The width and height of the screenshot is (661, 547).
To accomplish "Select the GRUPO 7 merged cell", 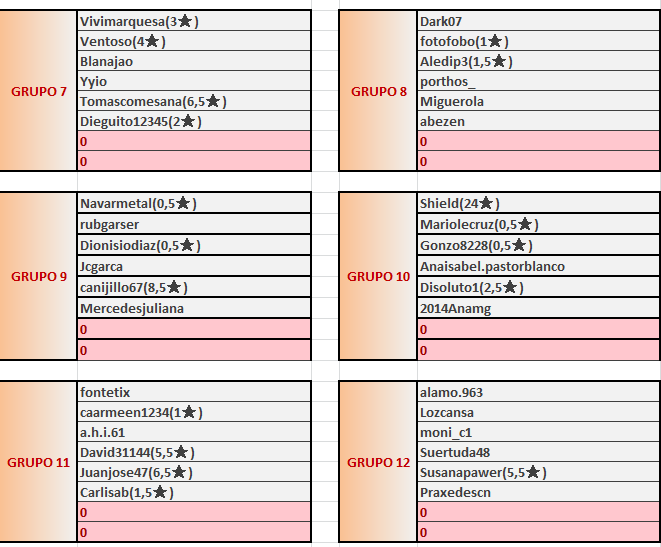I will coord(39,91).
